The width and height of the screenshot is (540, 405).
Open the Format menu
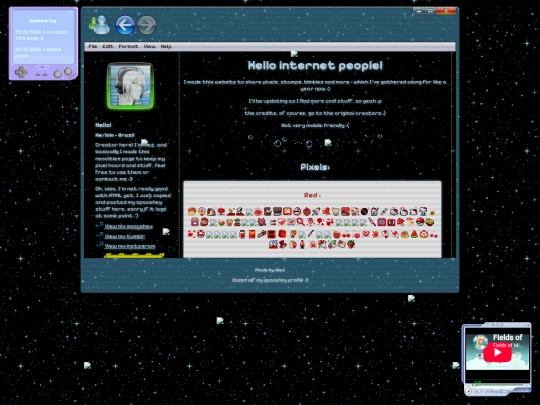coord(128,46)
